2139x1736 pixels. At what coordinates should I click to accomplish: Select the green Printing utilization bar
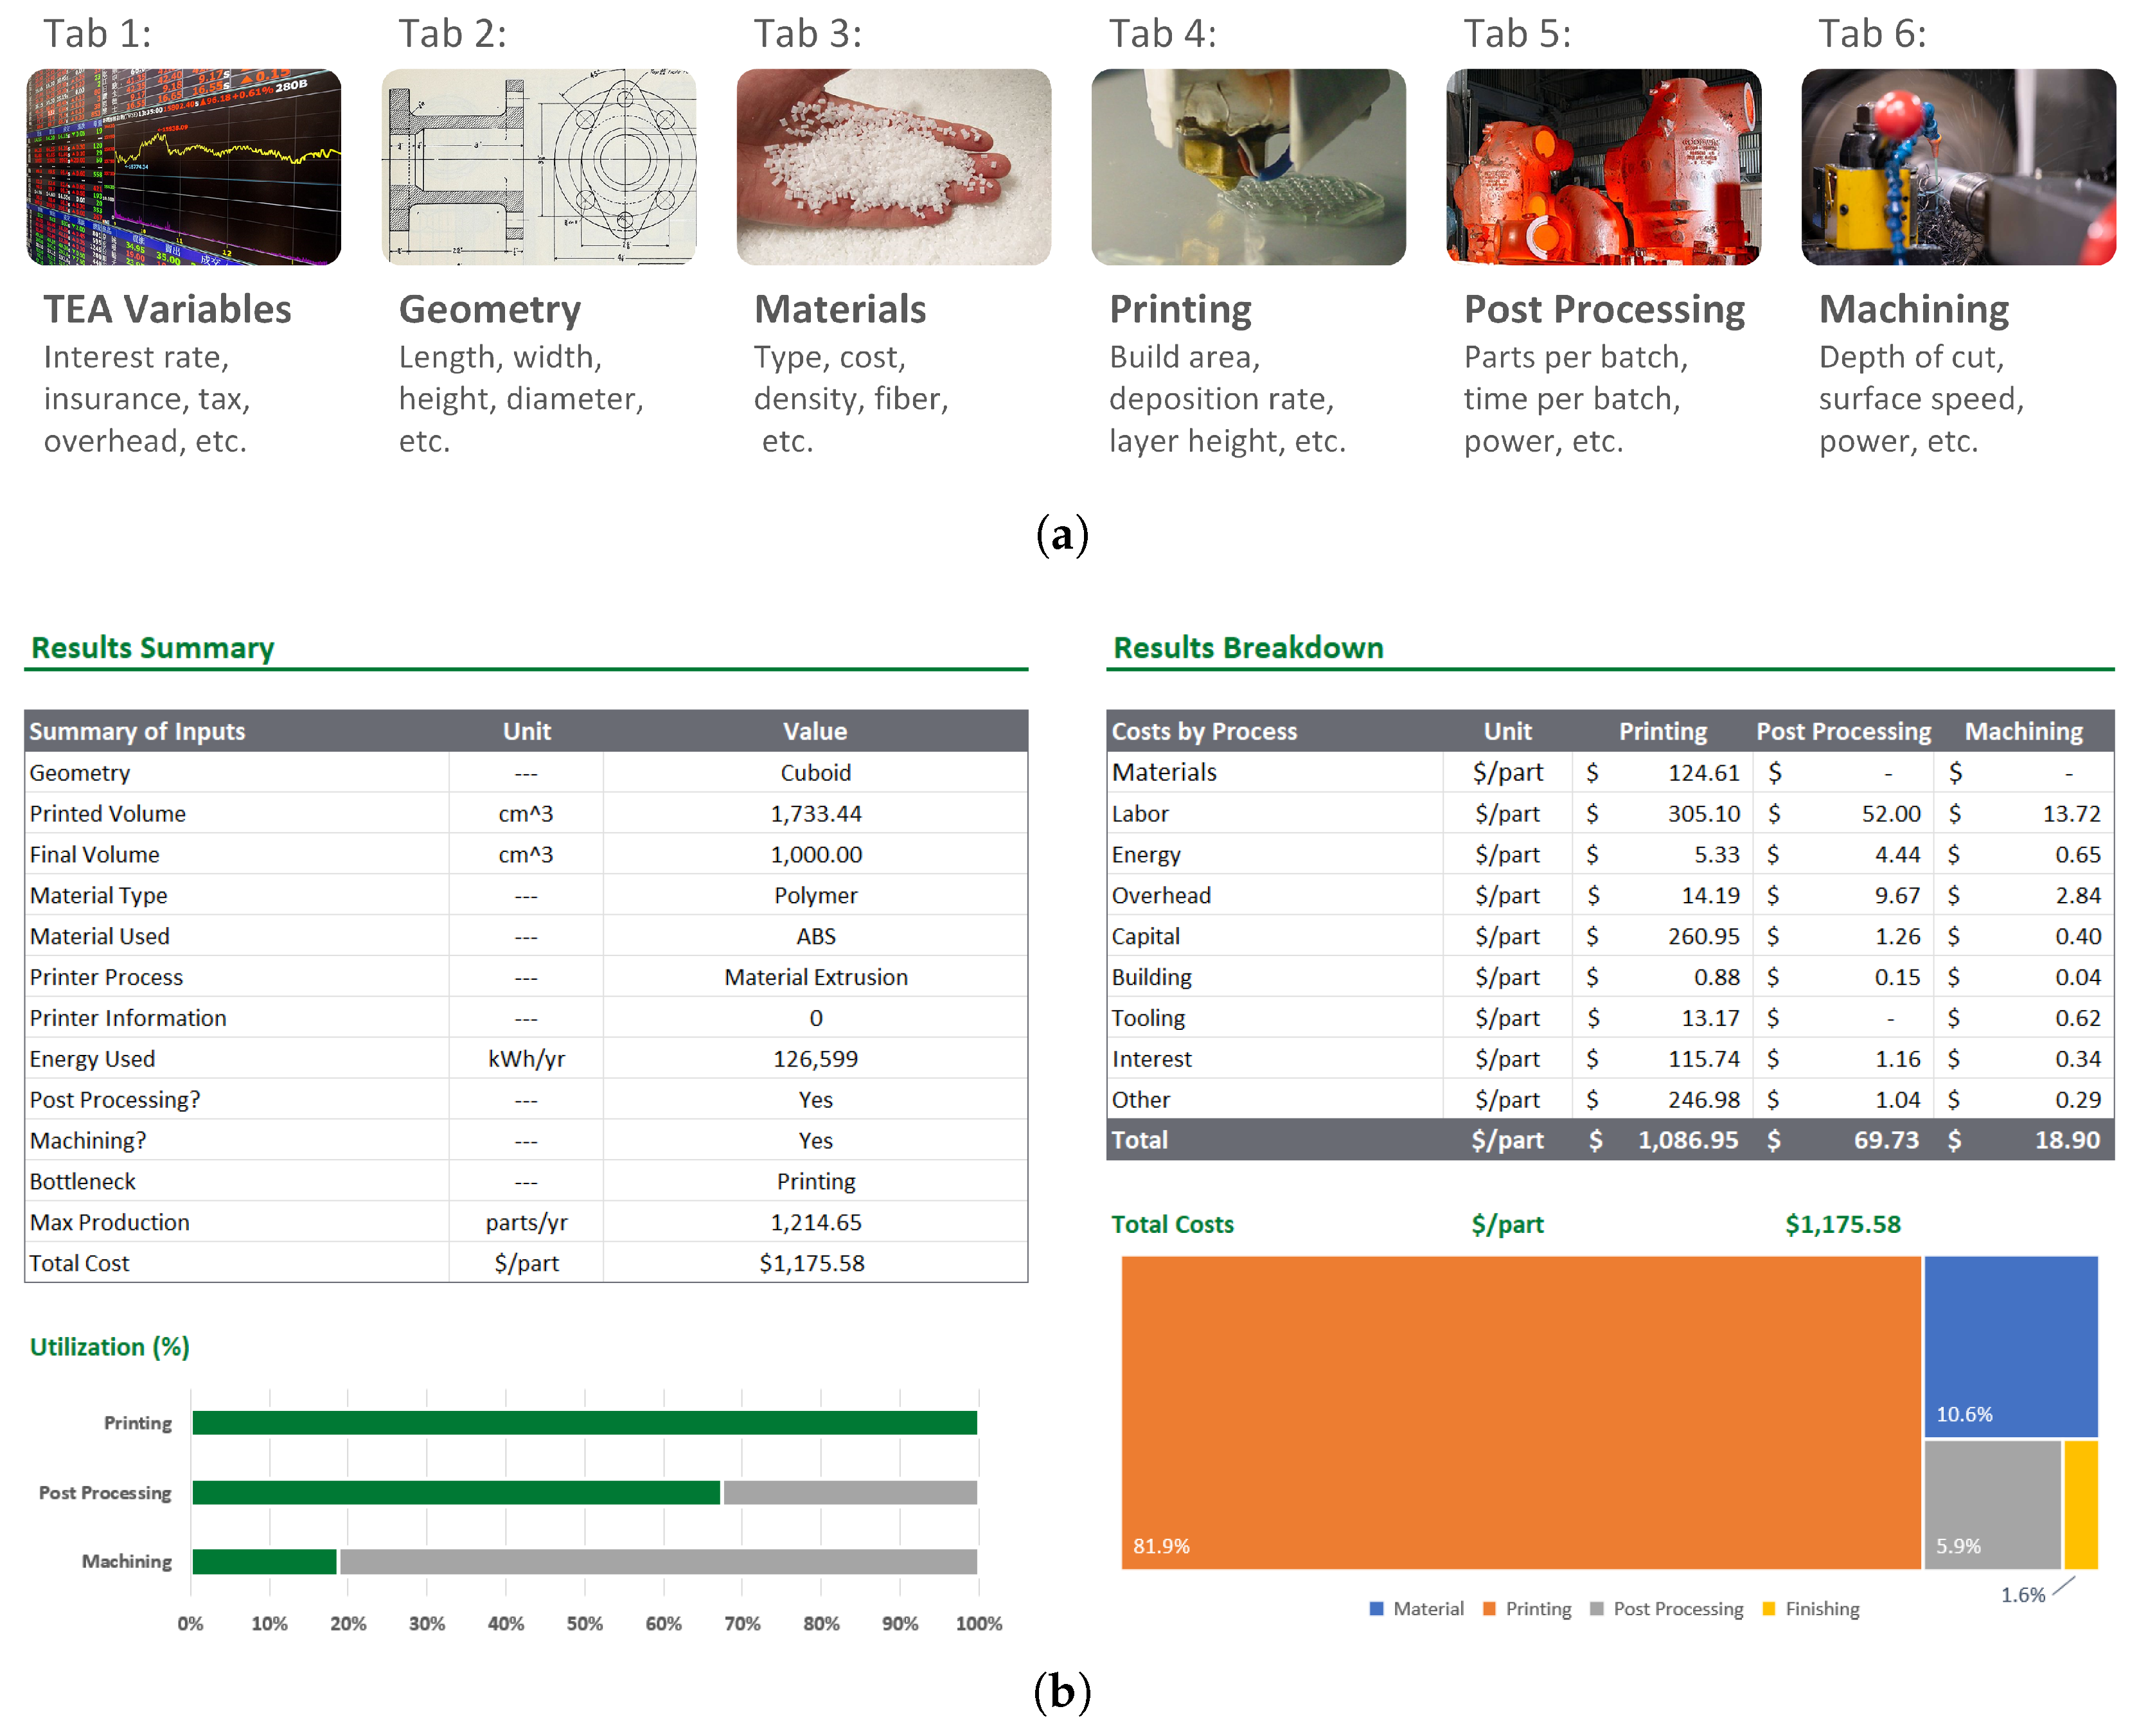point(584,1422)
